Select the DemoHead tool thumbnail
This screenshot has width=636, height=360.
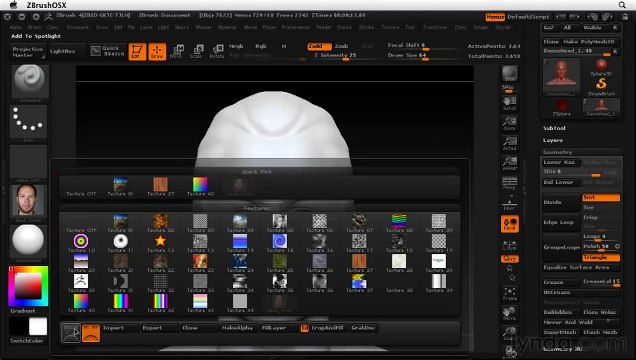(561, 77)
